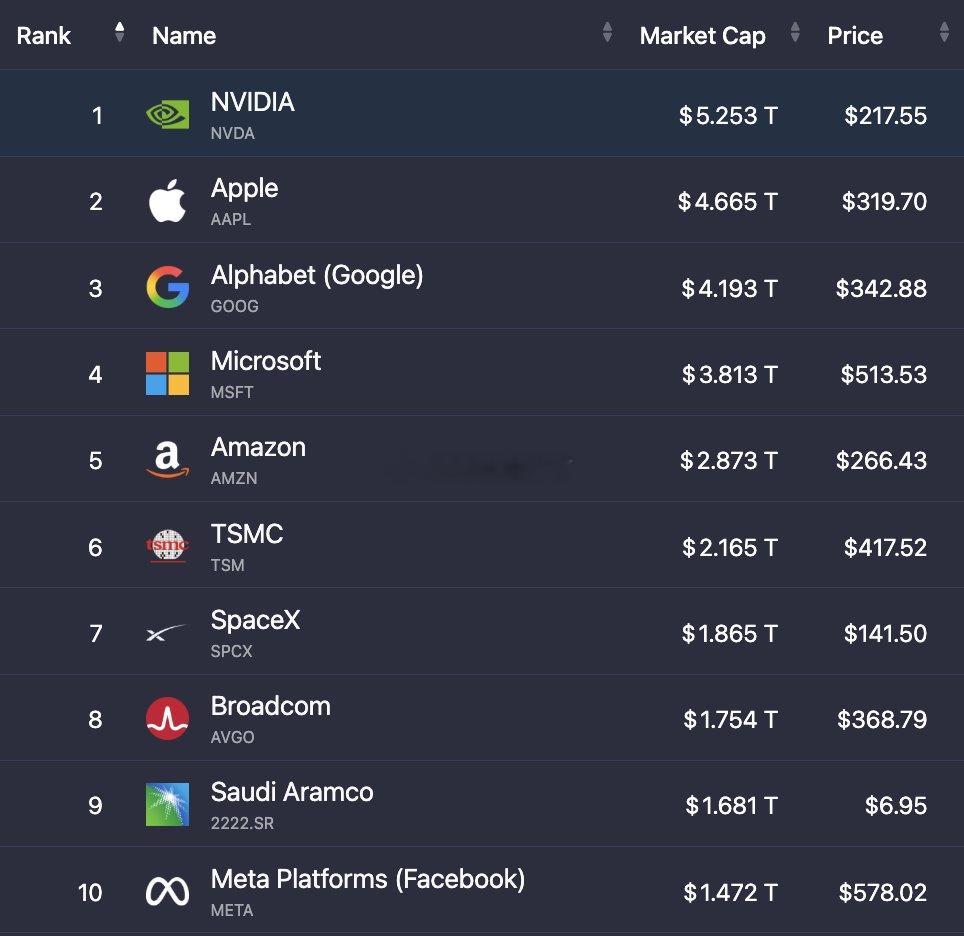
Task: Open the Alphabet (Google) company link
Action: (x=317, y=276)
